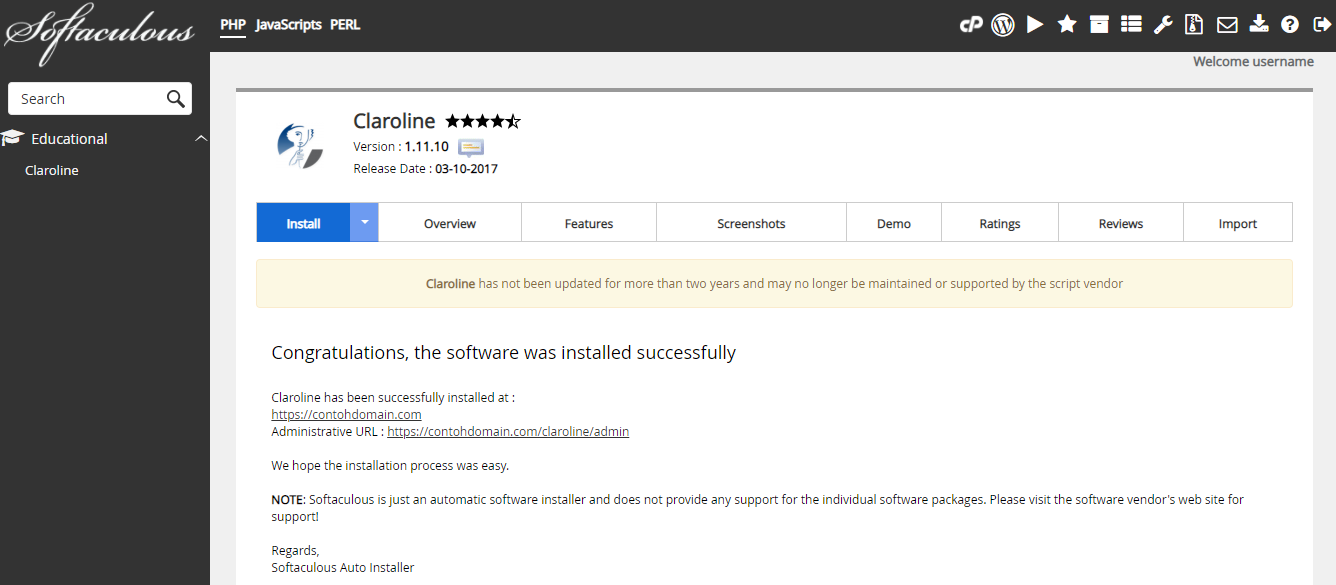Click the blue Install button
Image resolution: width=1336 pixels, height=585 pixels.
[303, 224]
